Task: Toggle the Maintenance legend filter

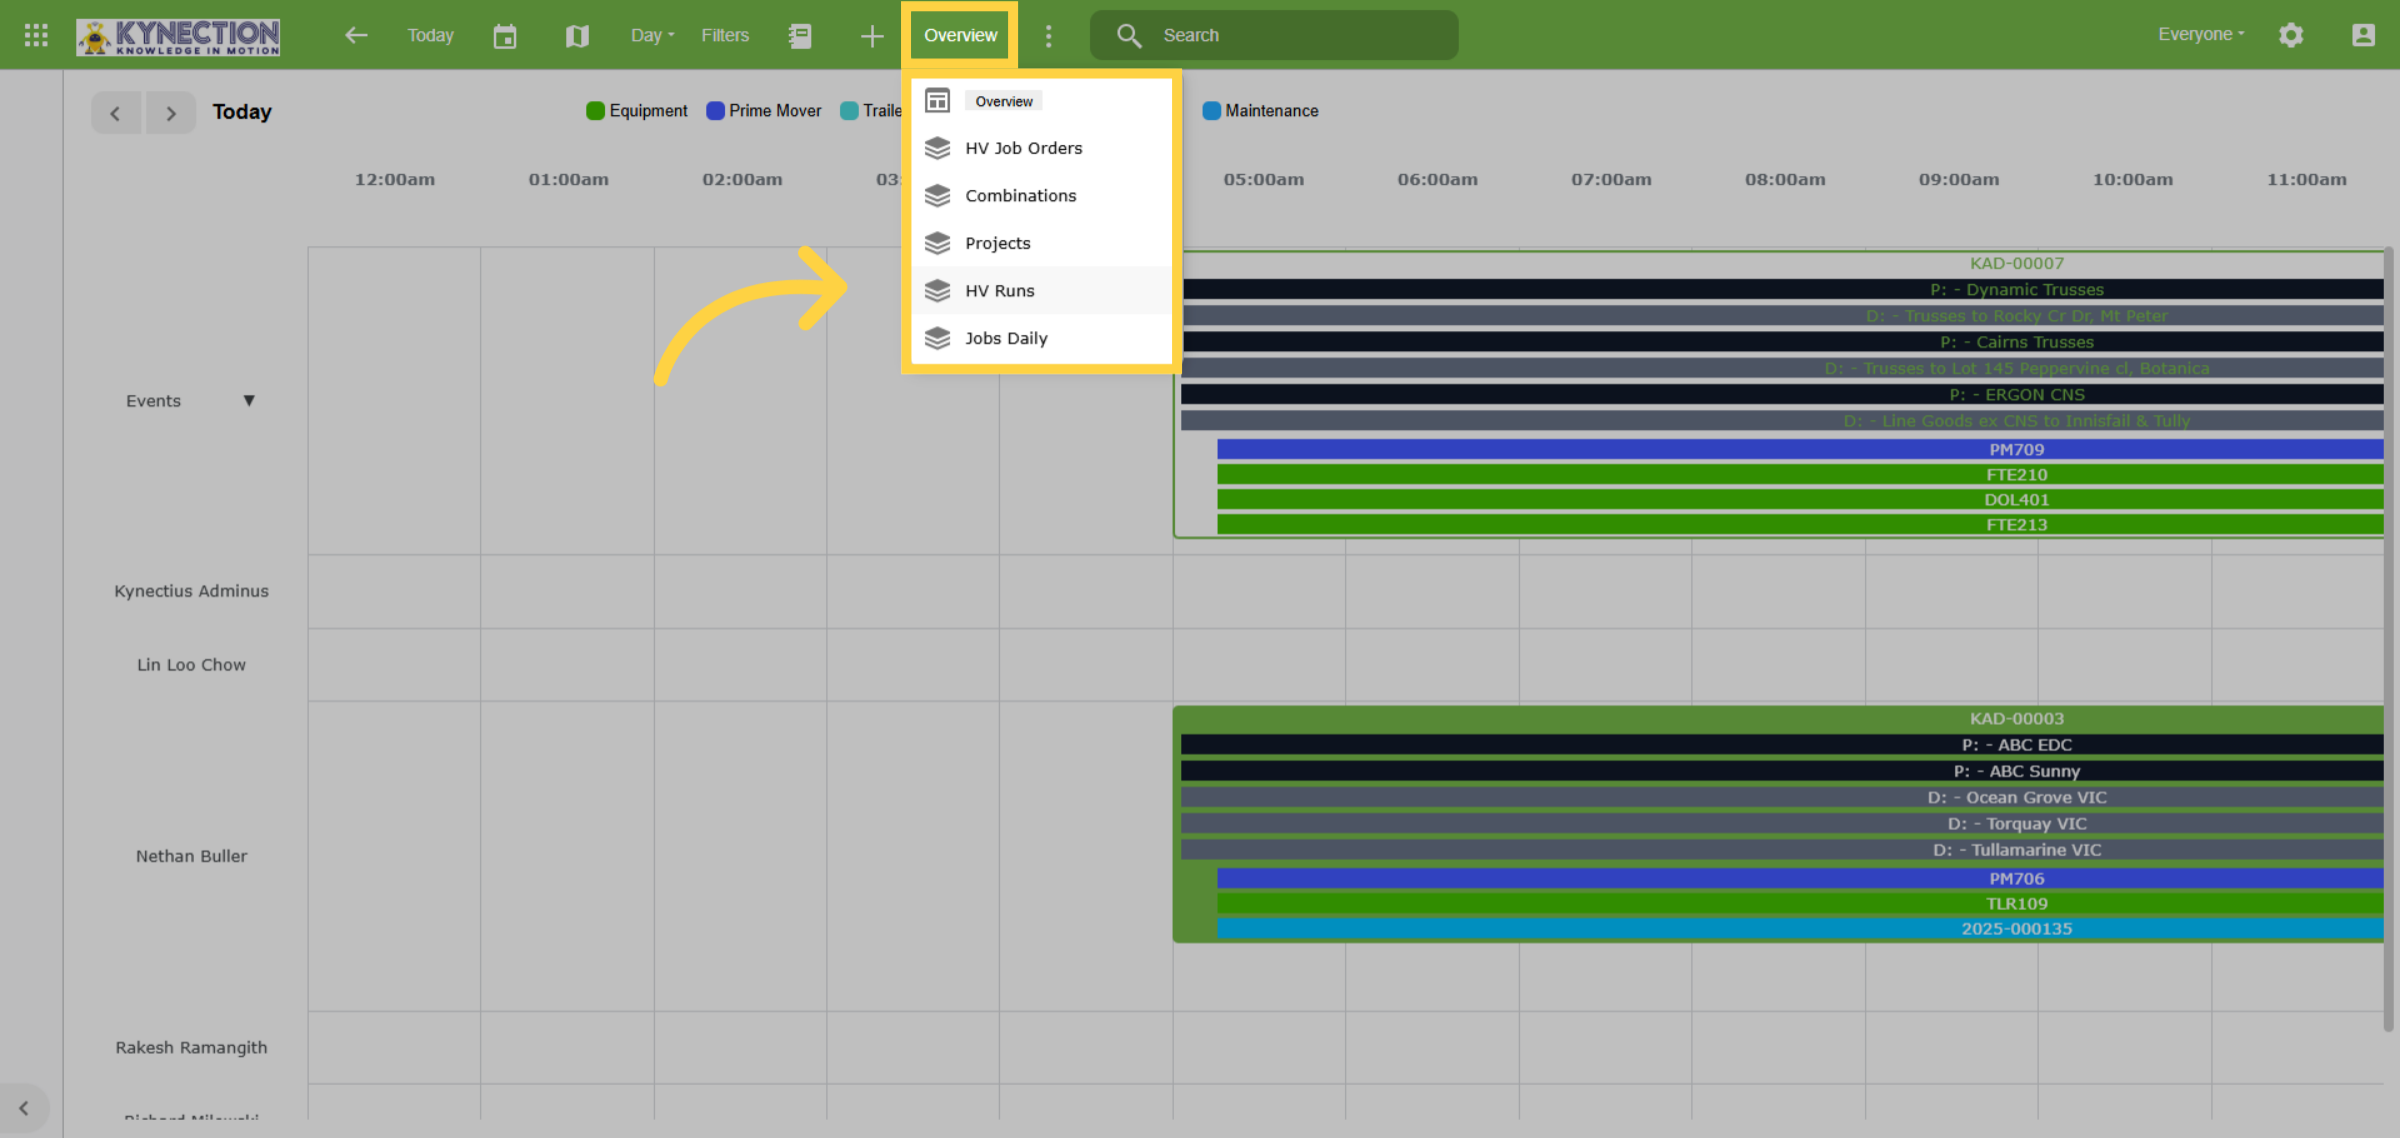Action: 1260,111
